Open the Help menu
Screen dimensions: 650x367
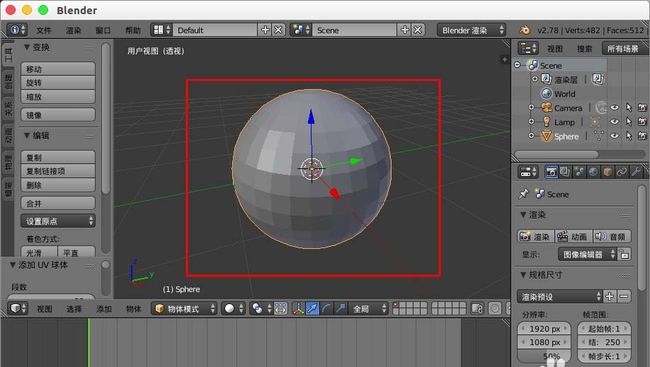[133, 30]
